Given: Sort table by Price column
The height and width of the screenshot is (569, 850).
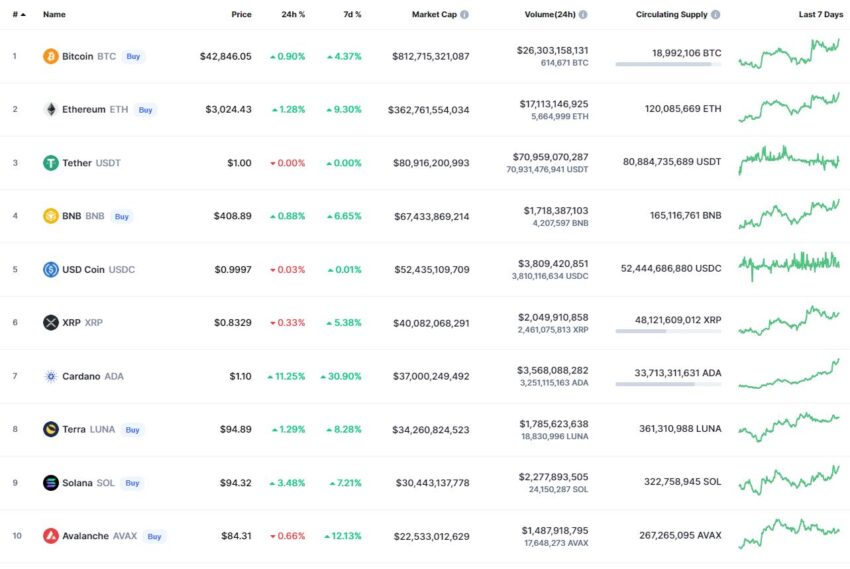Looking at the screenshot, I should click(x=241, y=15).
